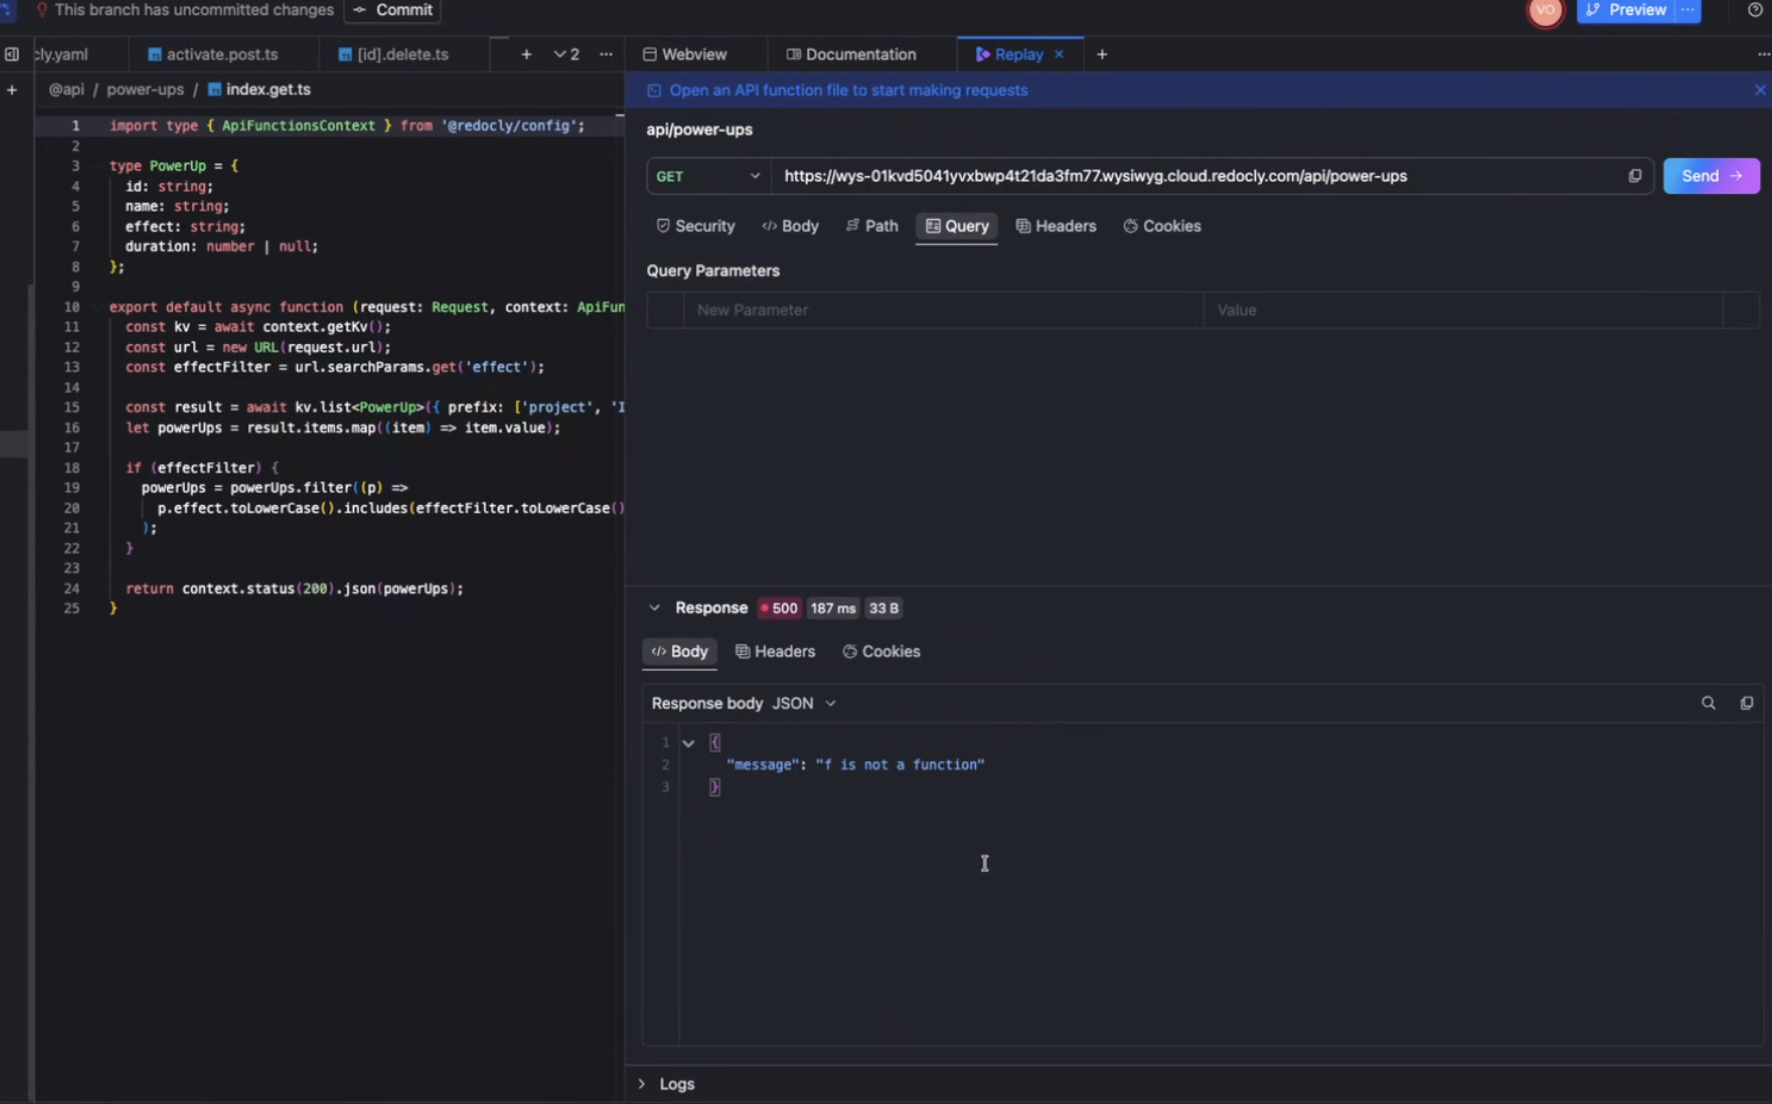Switch to the Headers request tab
Image resolution: width=1772 pixels, height=1104 pixels.
coord(1056,226)
